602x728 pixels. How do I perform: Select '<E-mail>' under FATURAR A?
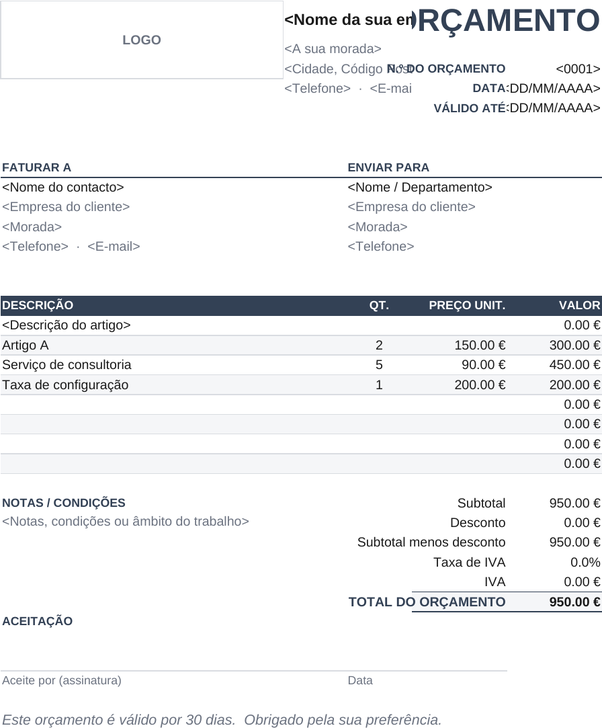click(x=114, y=246)
